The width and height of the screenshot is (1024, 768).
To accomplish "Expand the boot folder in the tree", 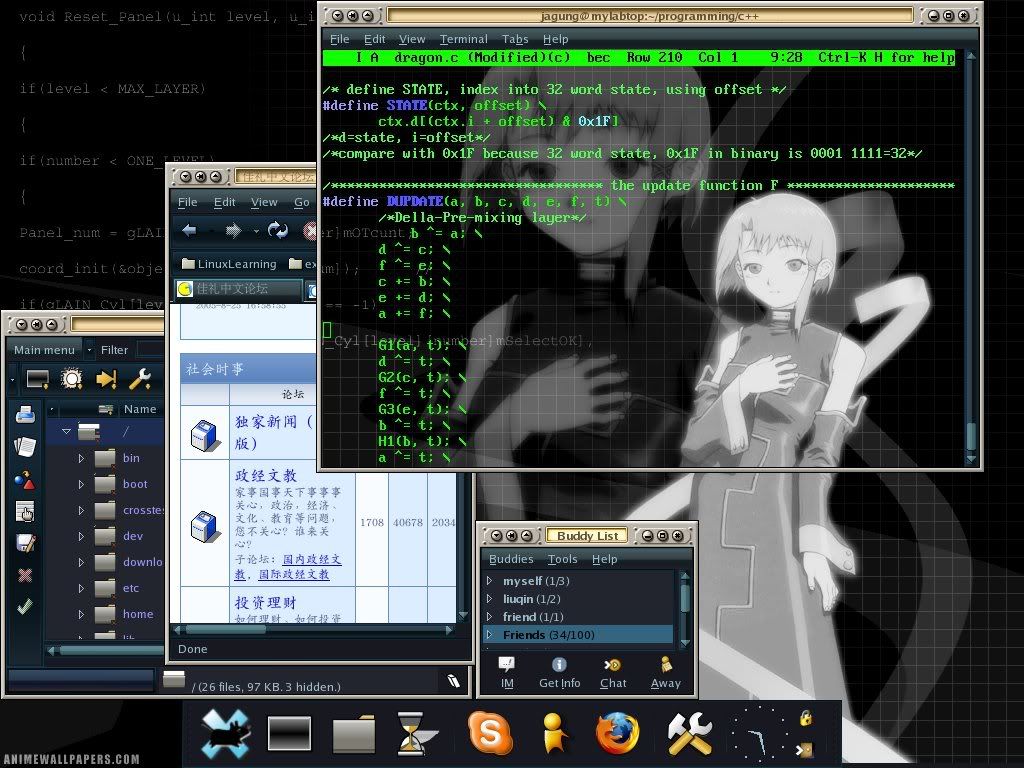I will pos(81,485).
